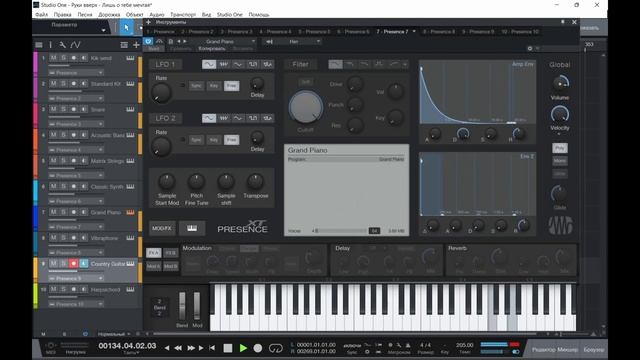The width and height of the screenshot is (640, 360).
Task: Open the Файл menu
Action: click(41, 14)
